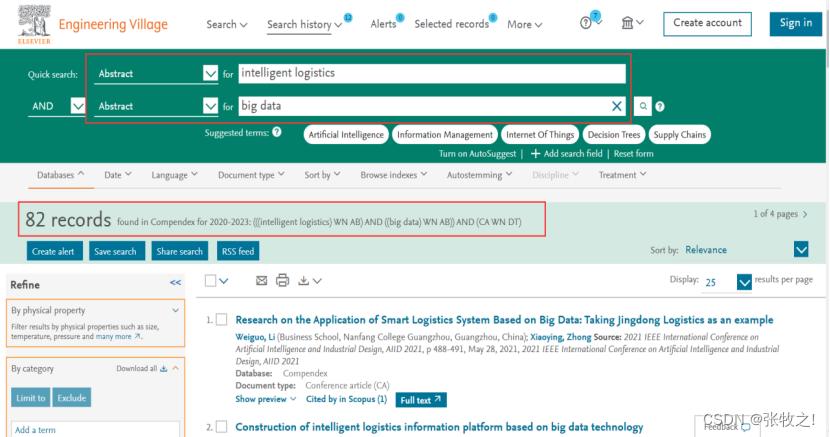Click Create alert button

point(53,251)
